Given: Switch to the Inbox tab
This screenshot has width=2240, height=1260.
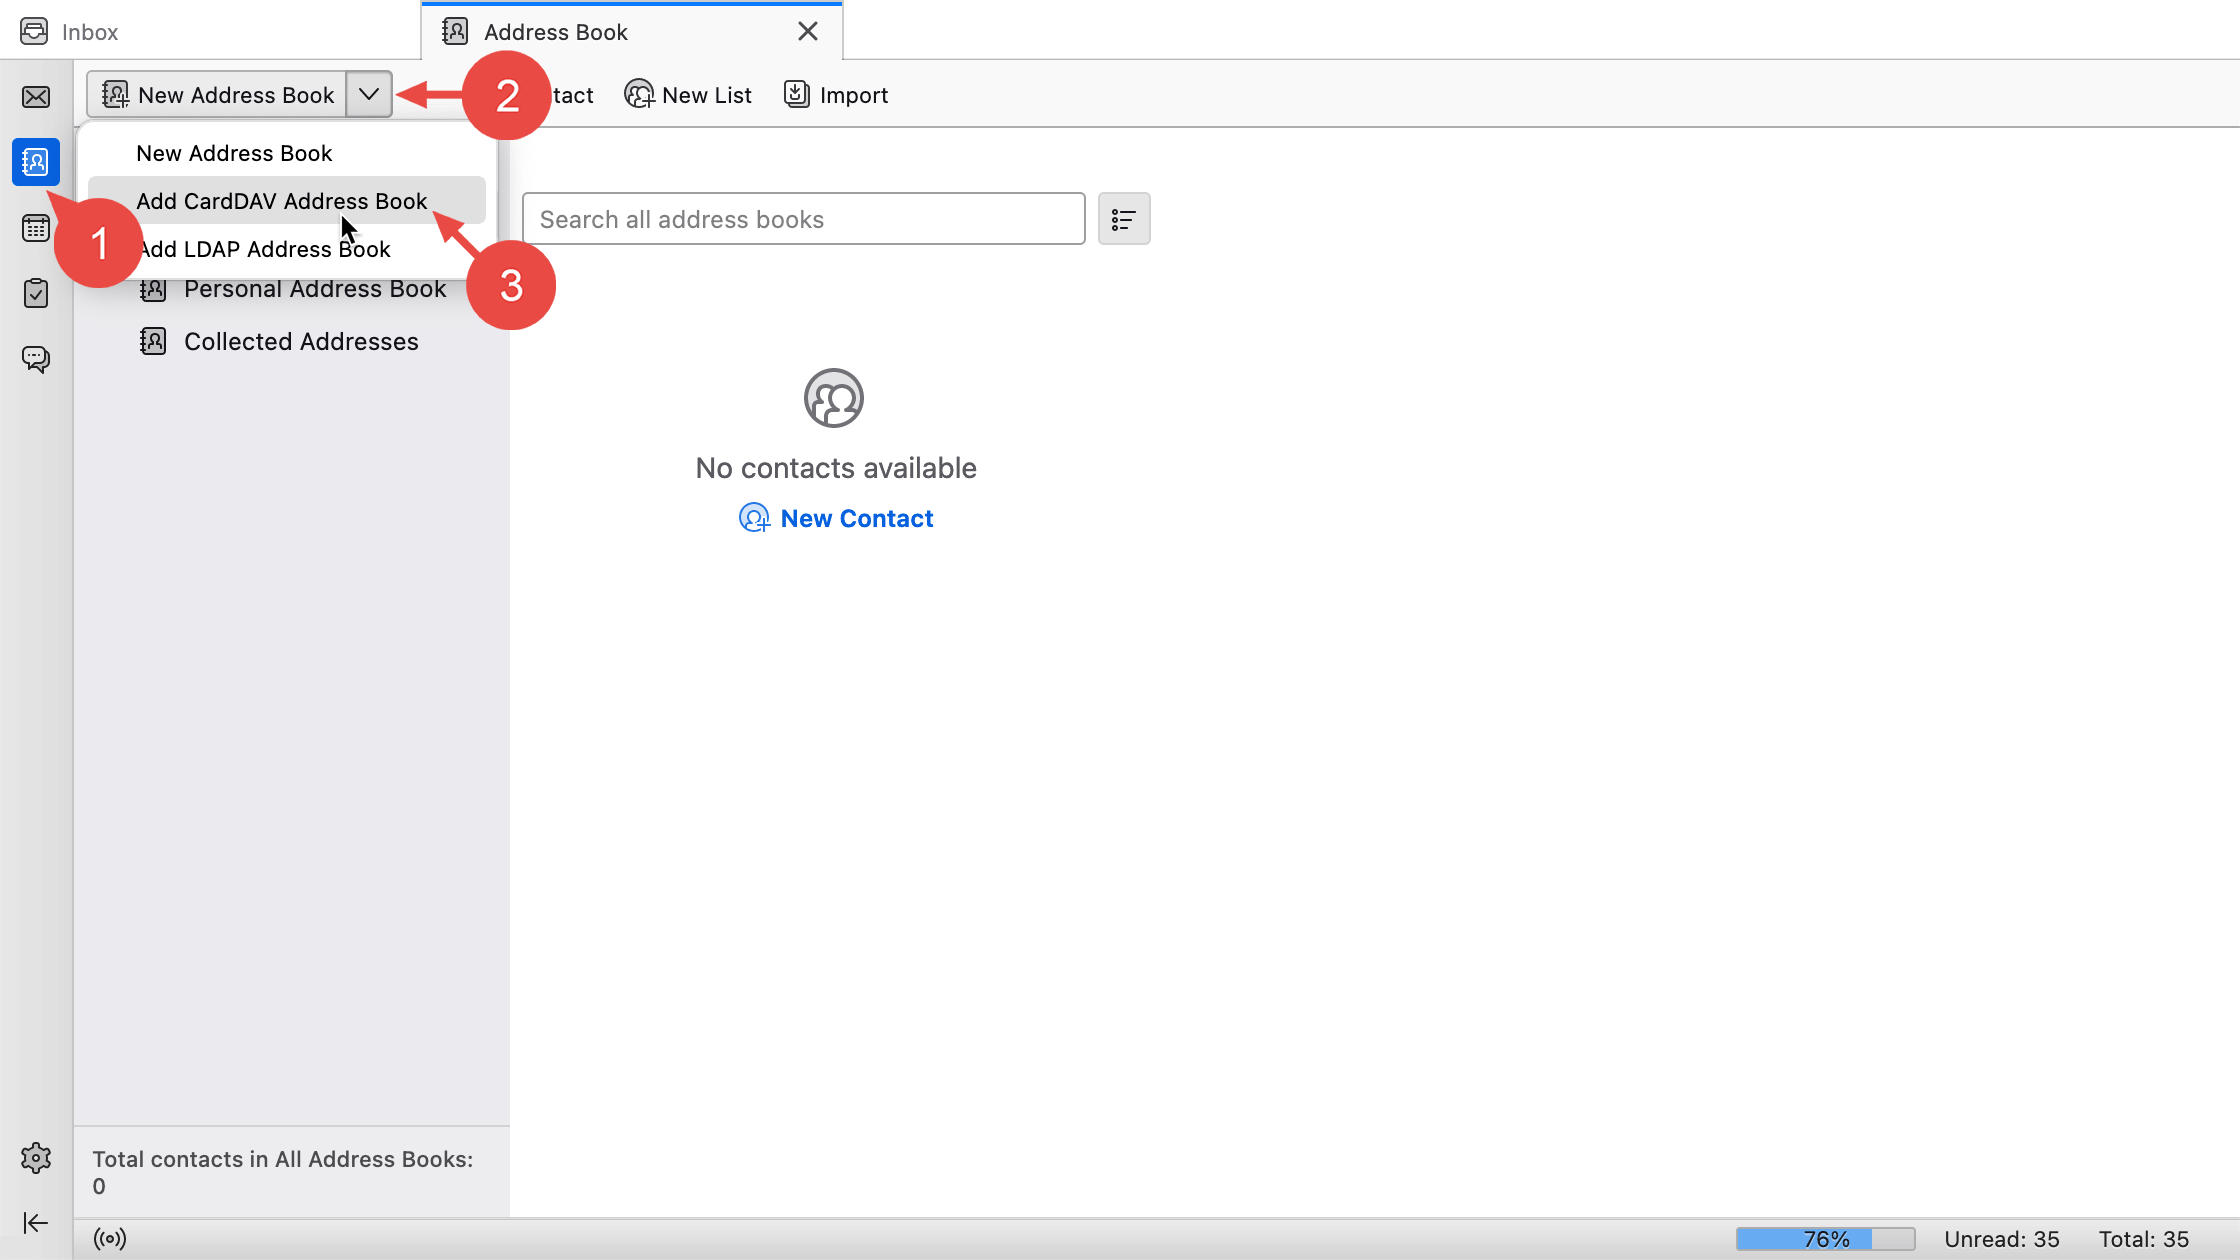Looking at the screenshot, I should [x=90, y=32].
